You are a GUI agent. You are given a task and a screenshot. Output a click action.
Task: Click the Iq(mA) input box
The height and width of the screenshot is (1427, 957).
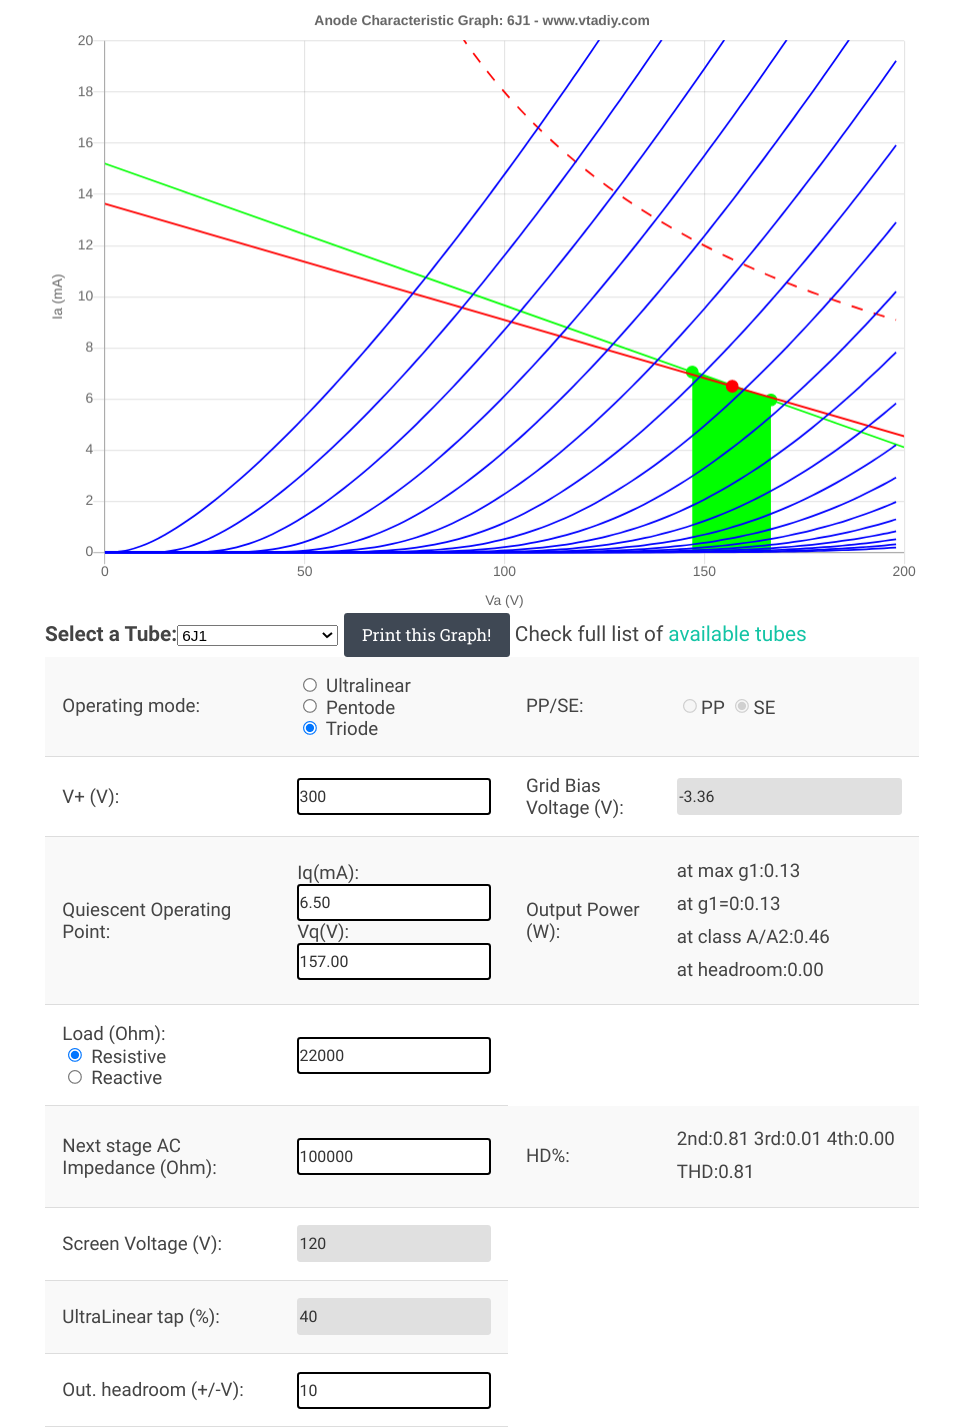(394, 902)
